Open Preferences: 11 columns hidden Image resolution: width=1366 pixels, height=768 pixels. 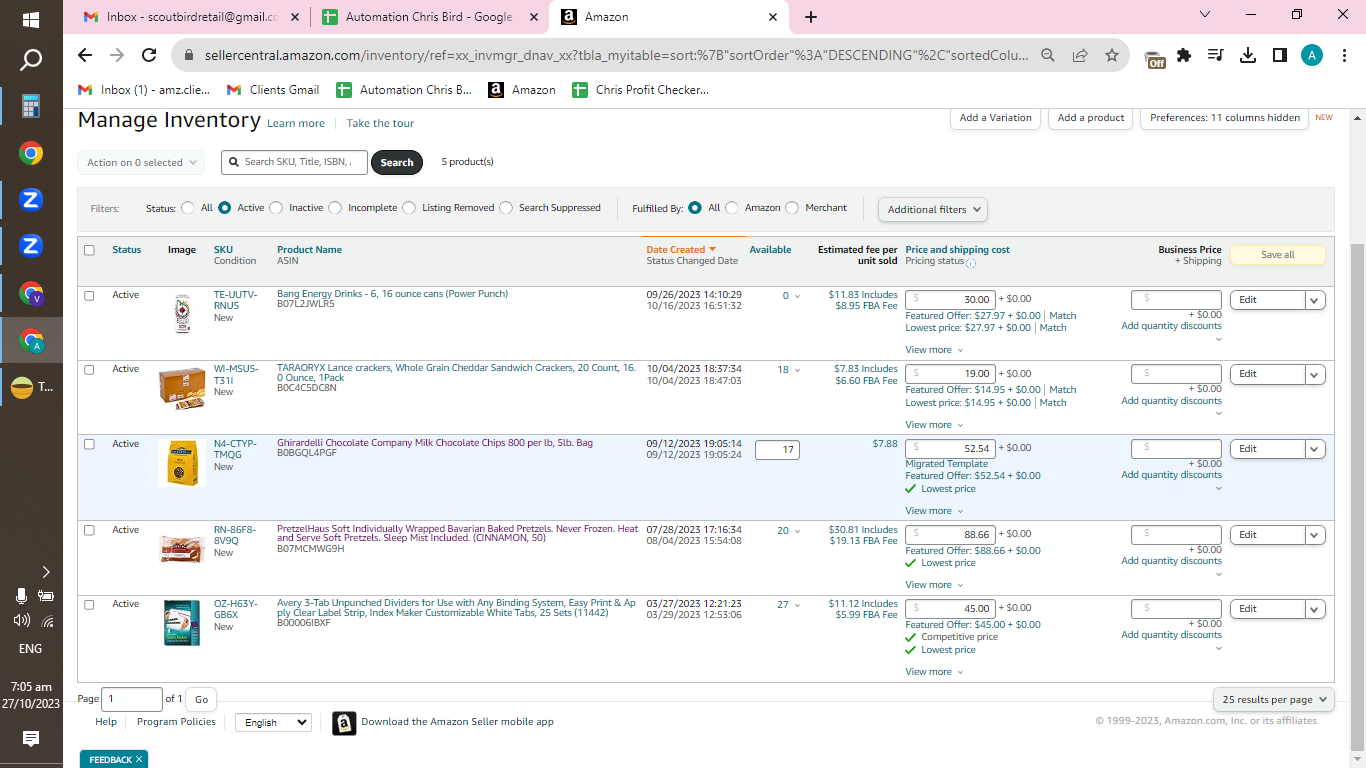1225,118
